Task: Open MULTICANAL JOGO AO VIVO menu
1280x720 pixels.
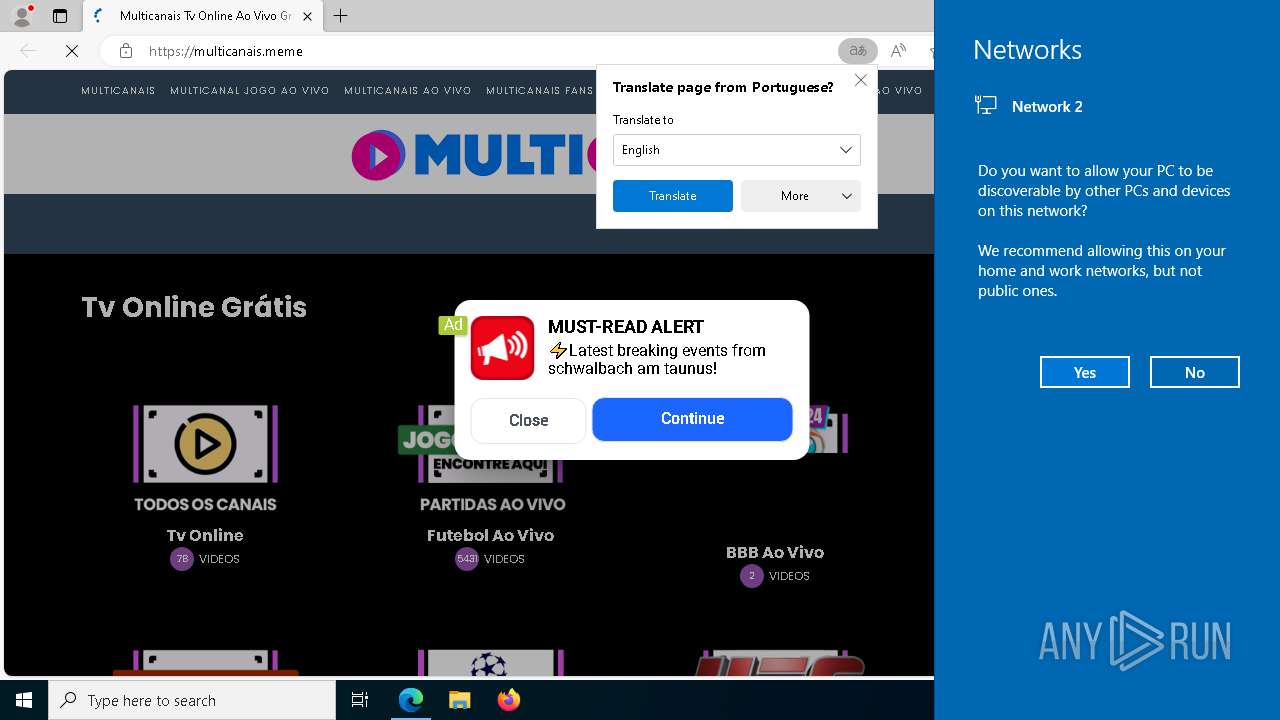Action: pos(250,91)
